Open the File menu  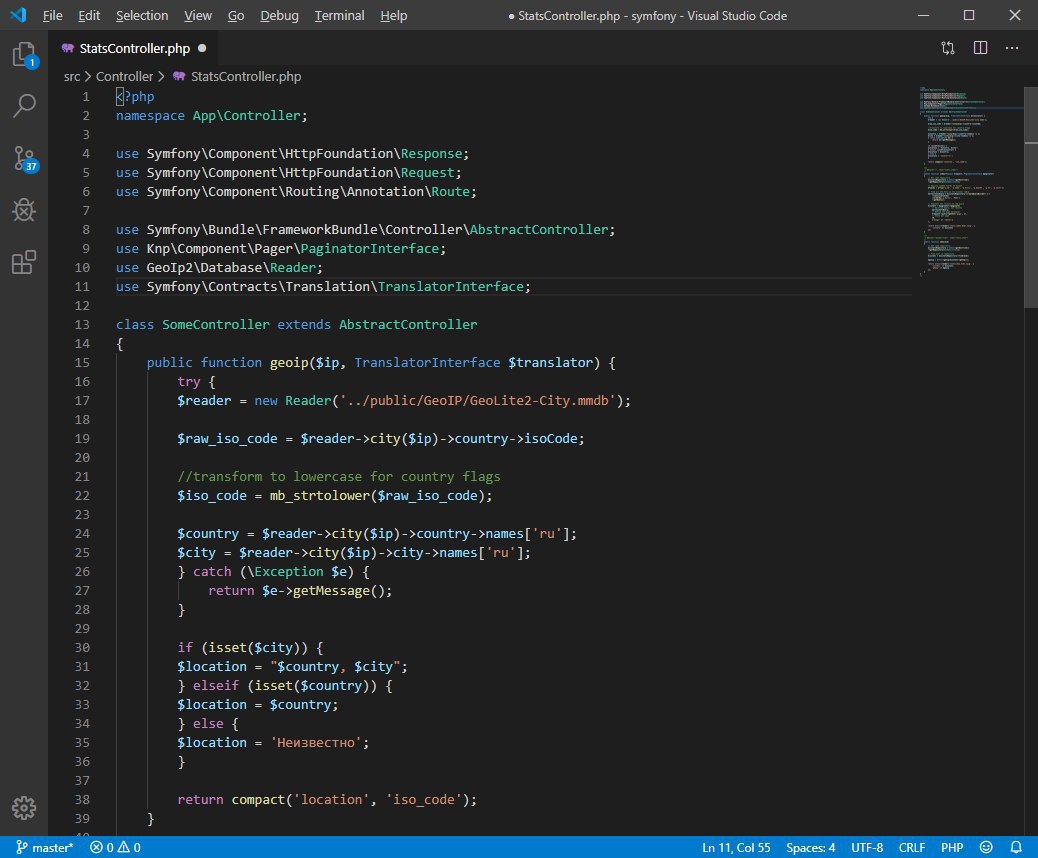pyautogui.click(x=52, y=15)
